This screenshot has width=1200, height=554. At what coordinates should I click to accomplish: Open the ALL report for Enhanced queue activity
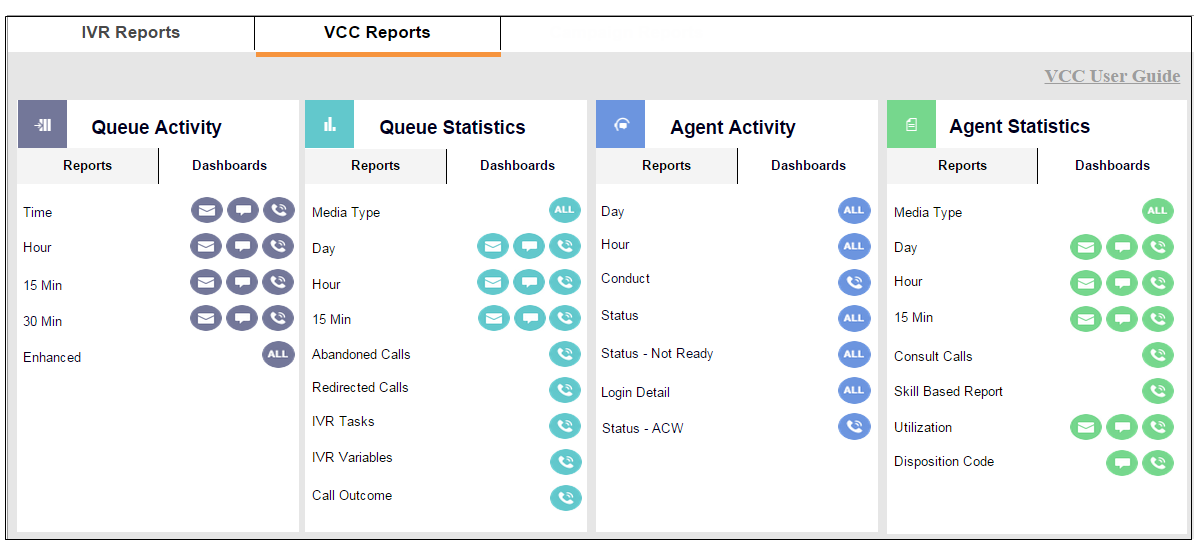pyautogui.click(x=278, y=355)
